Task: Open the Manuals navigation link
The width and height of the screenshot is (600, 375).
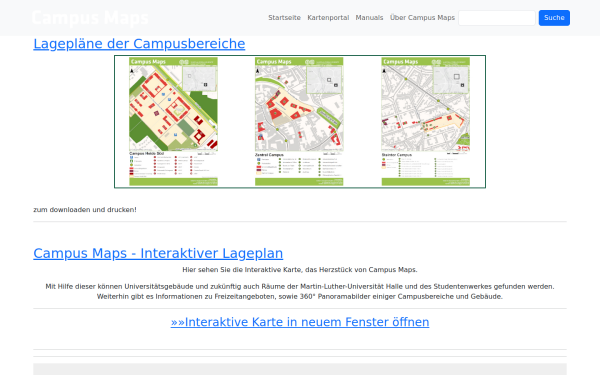Action: (369, 18)
